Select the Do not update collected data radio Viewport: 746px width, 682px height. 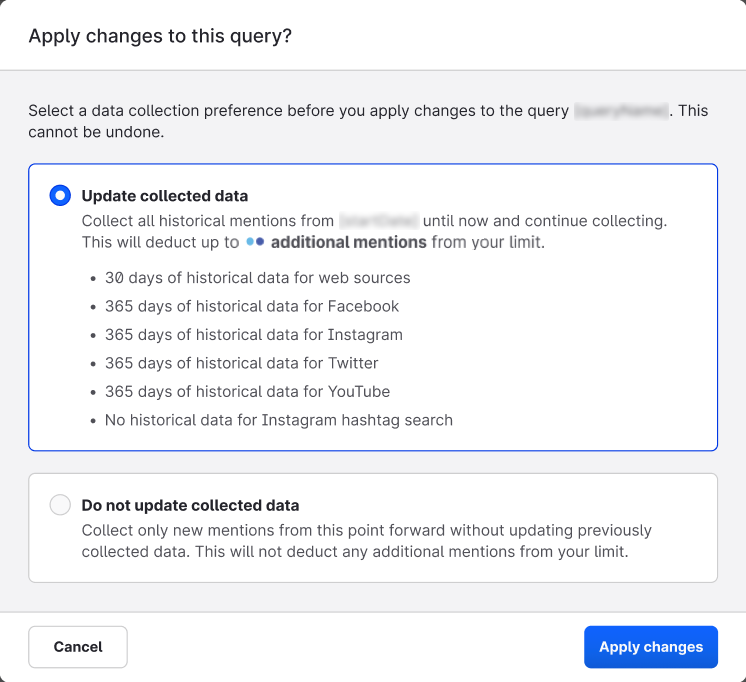[60, 505]
